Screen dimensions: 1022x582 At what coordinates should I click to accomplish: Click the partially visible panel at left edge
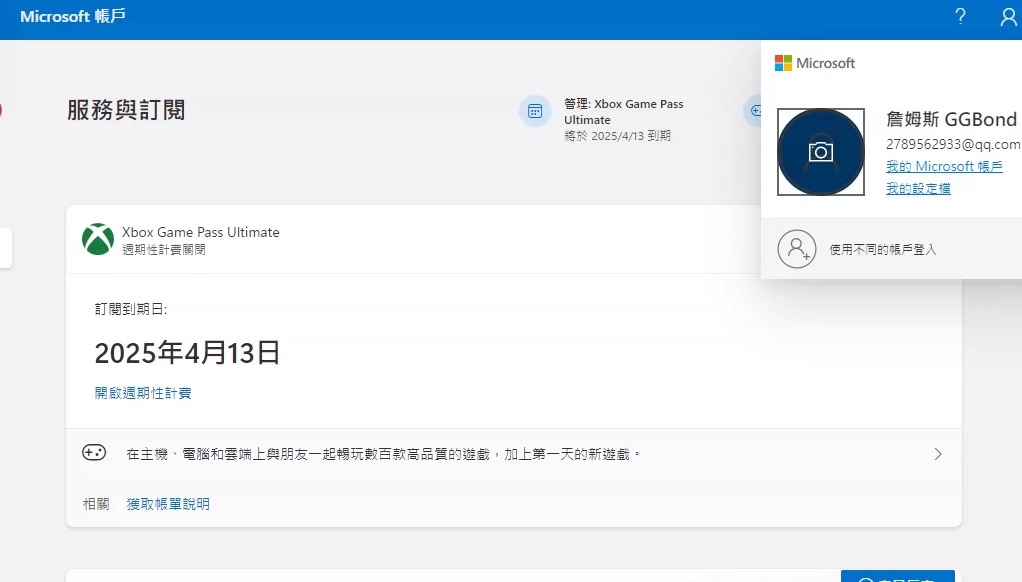click(x=7, y=250)
